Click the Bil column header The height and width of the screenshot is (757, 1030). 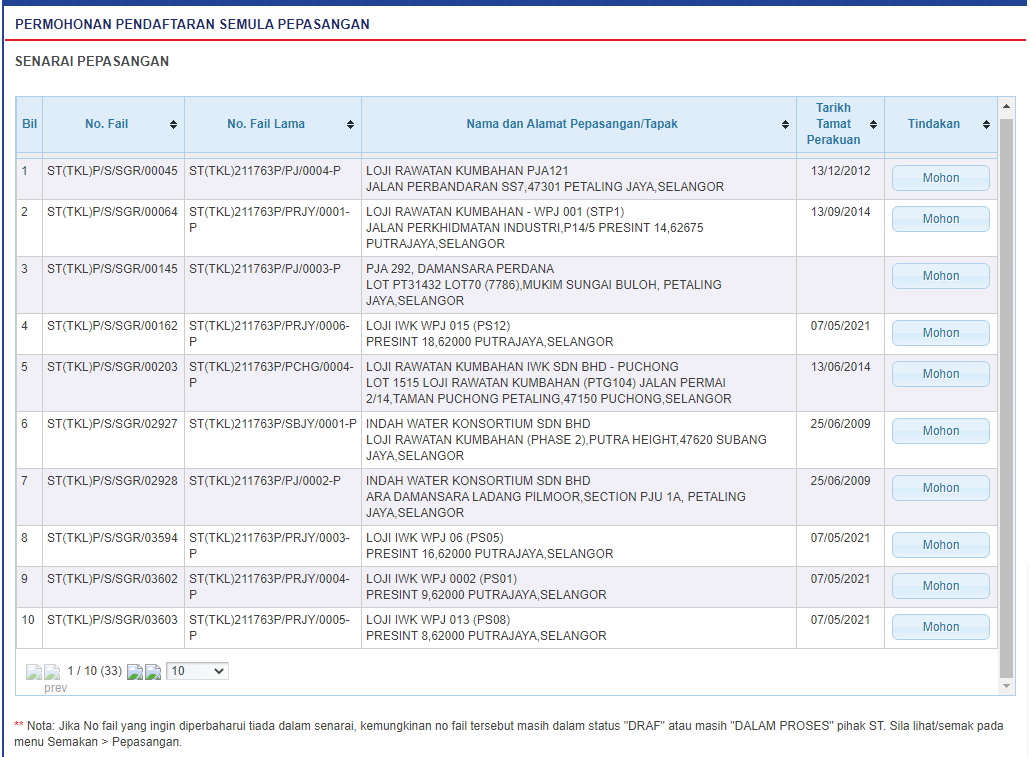(30, 124)
